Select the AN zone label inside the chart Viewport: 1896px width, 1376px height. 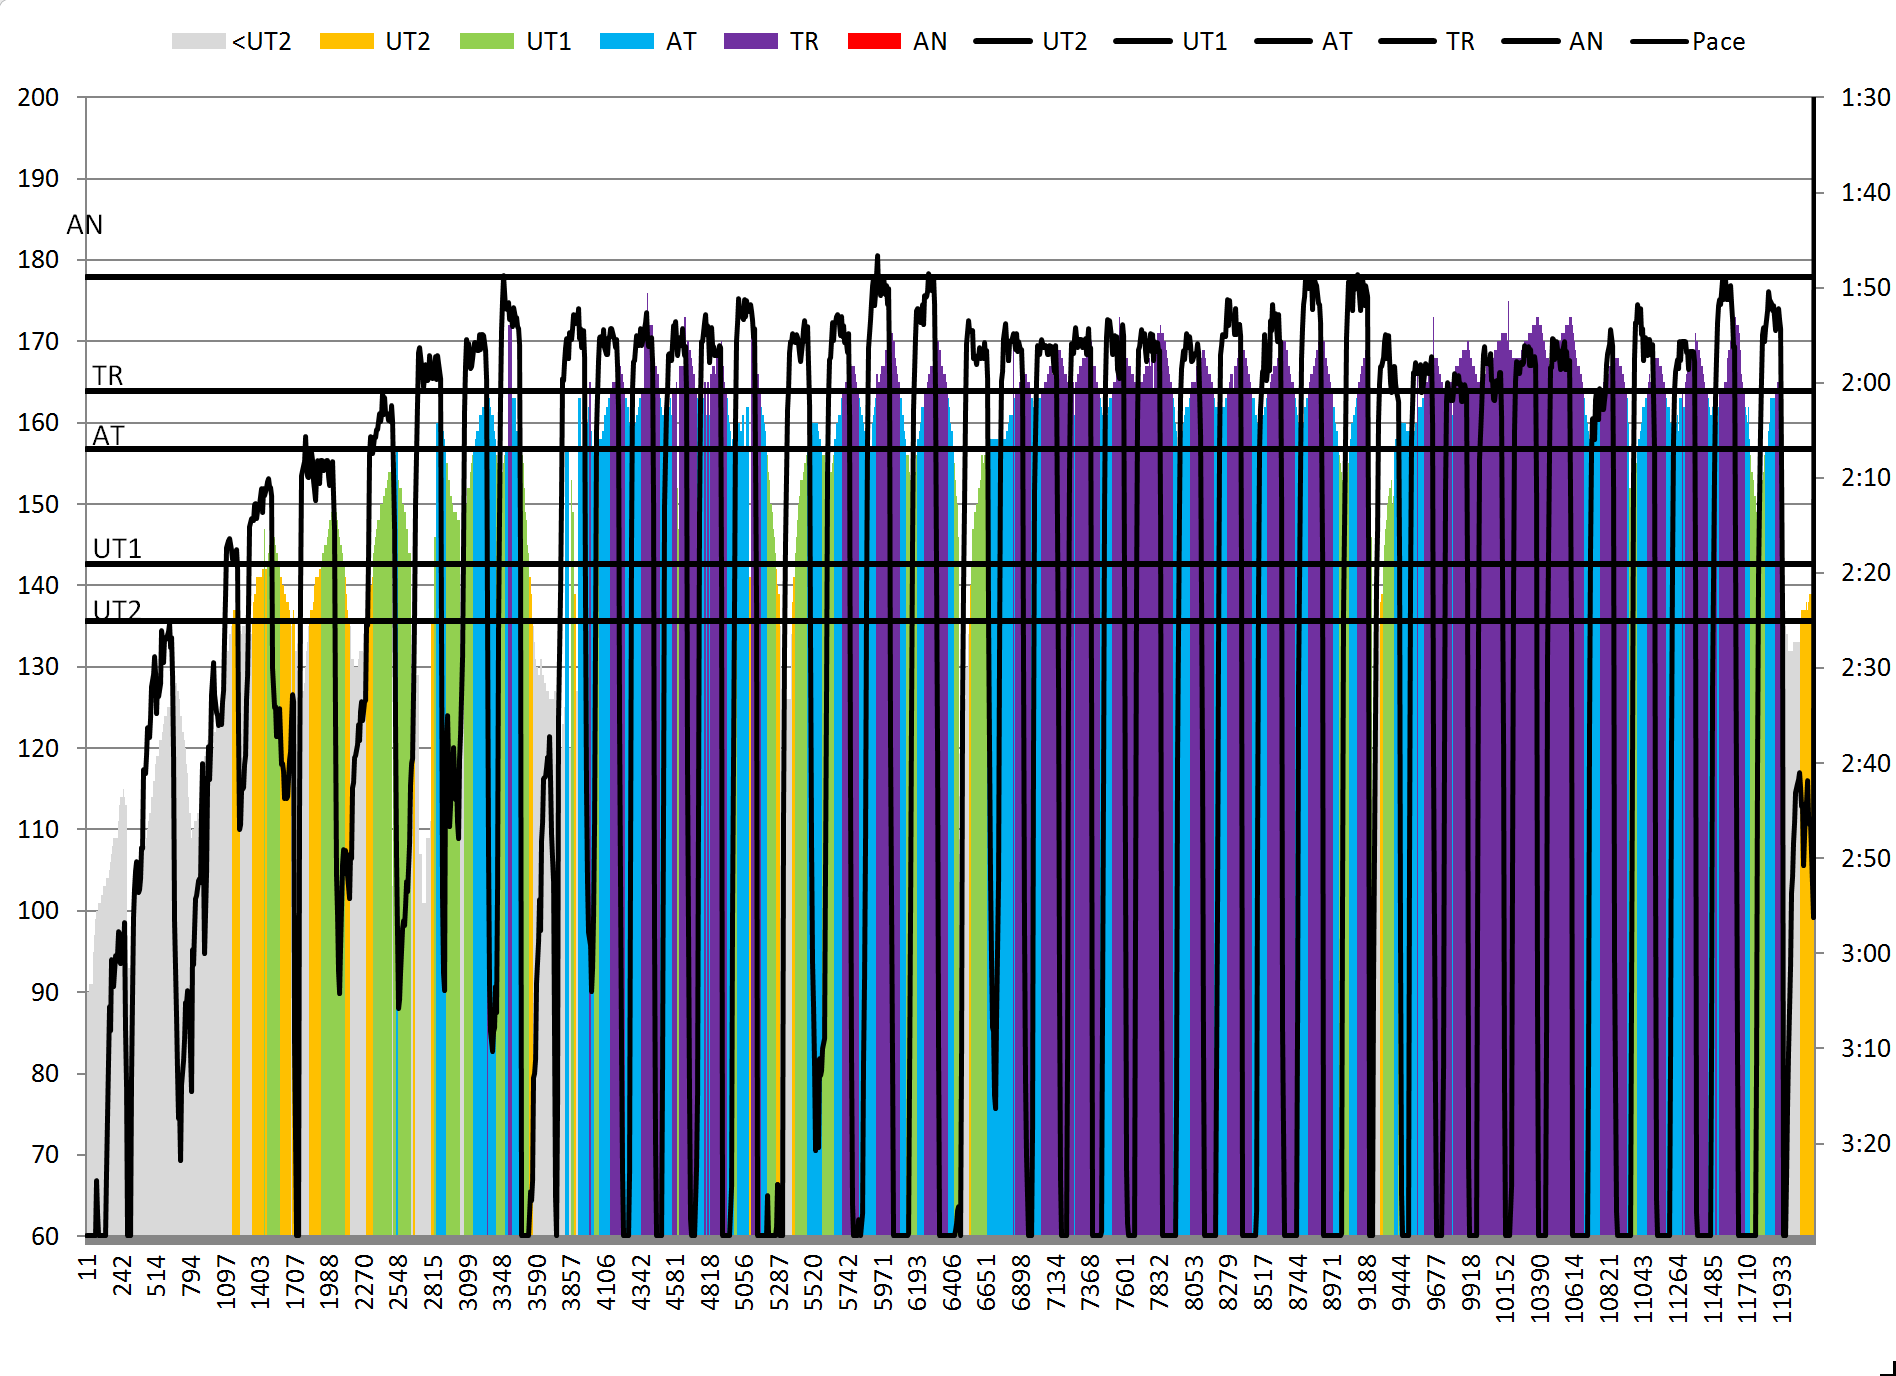(85, 225)
